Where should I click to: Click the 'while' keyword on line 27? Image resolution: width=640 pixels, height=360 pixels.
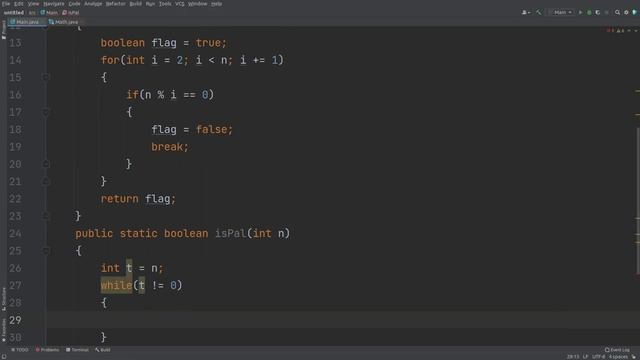(116, 285)
